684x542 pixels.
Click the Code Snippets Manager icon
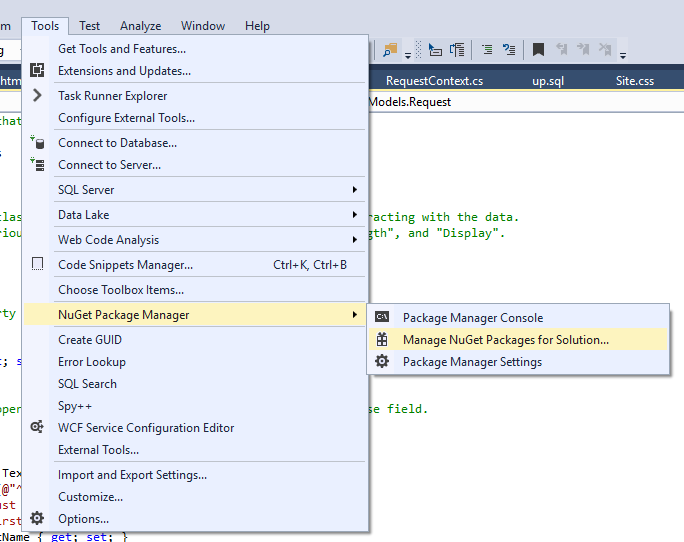[38, 264]
